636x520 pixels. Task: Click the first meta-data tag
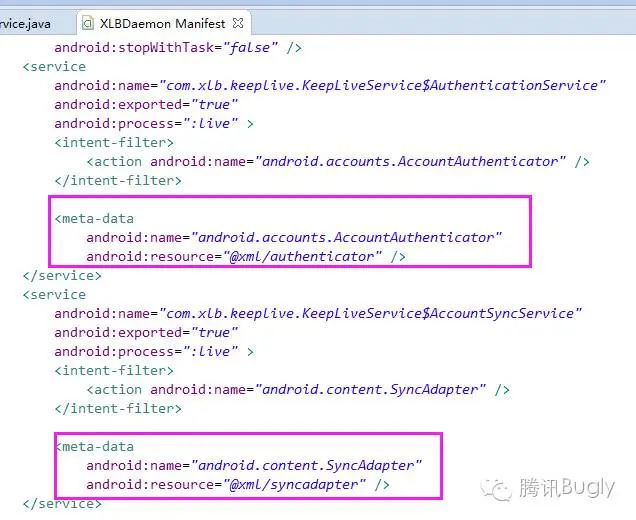[94, 219]
